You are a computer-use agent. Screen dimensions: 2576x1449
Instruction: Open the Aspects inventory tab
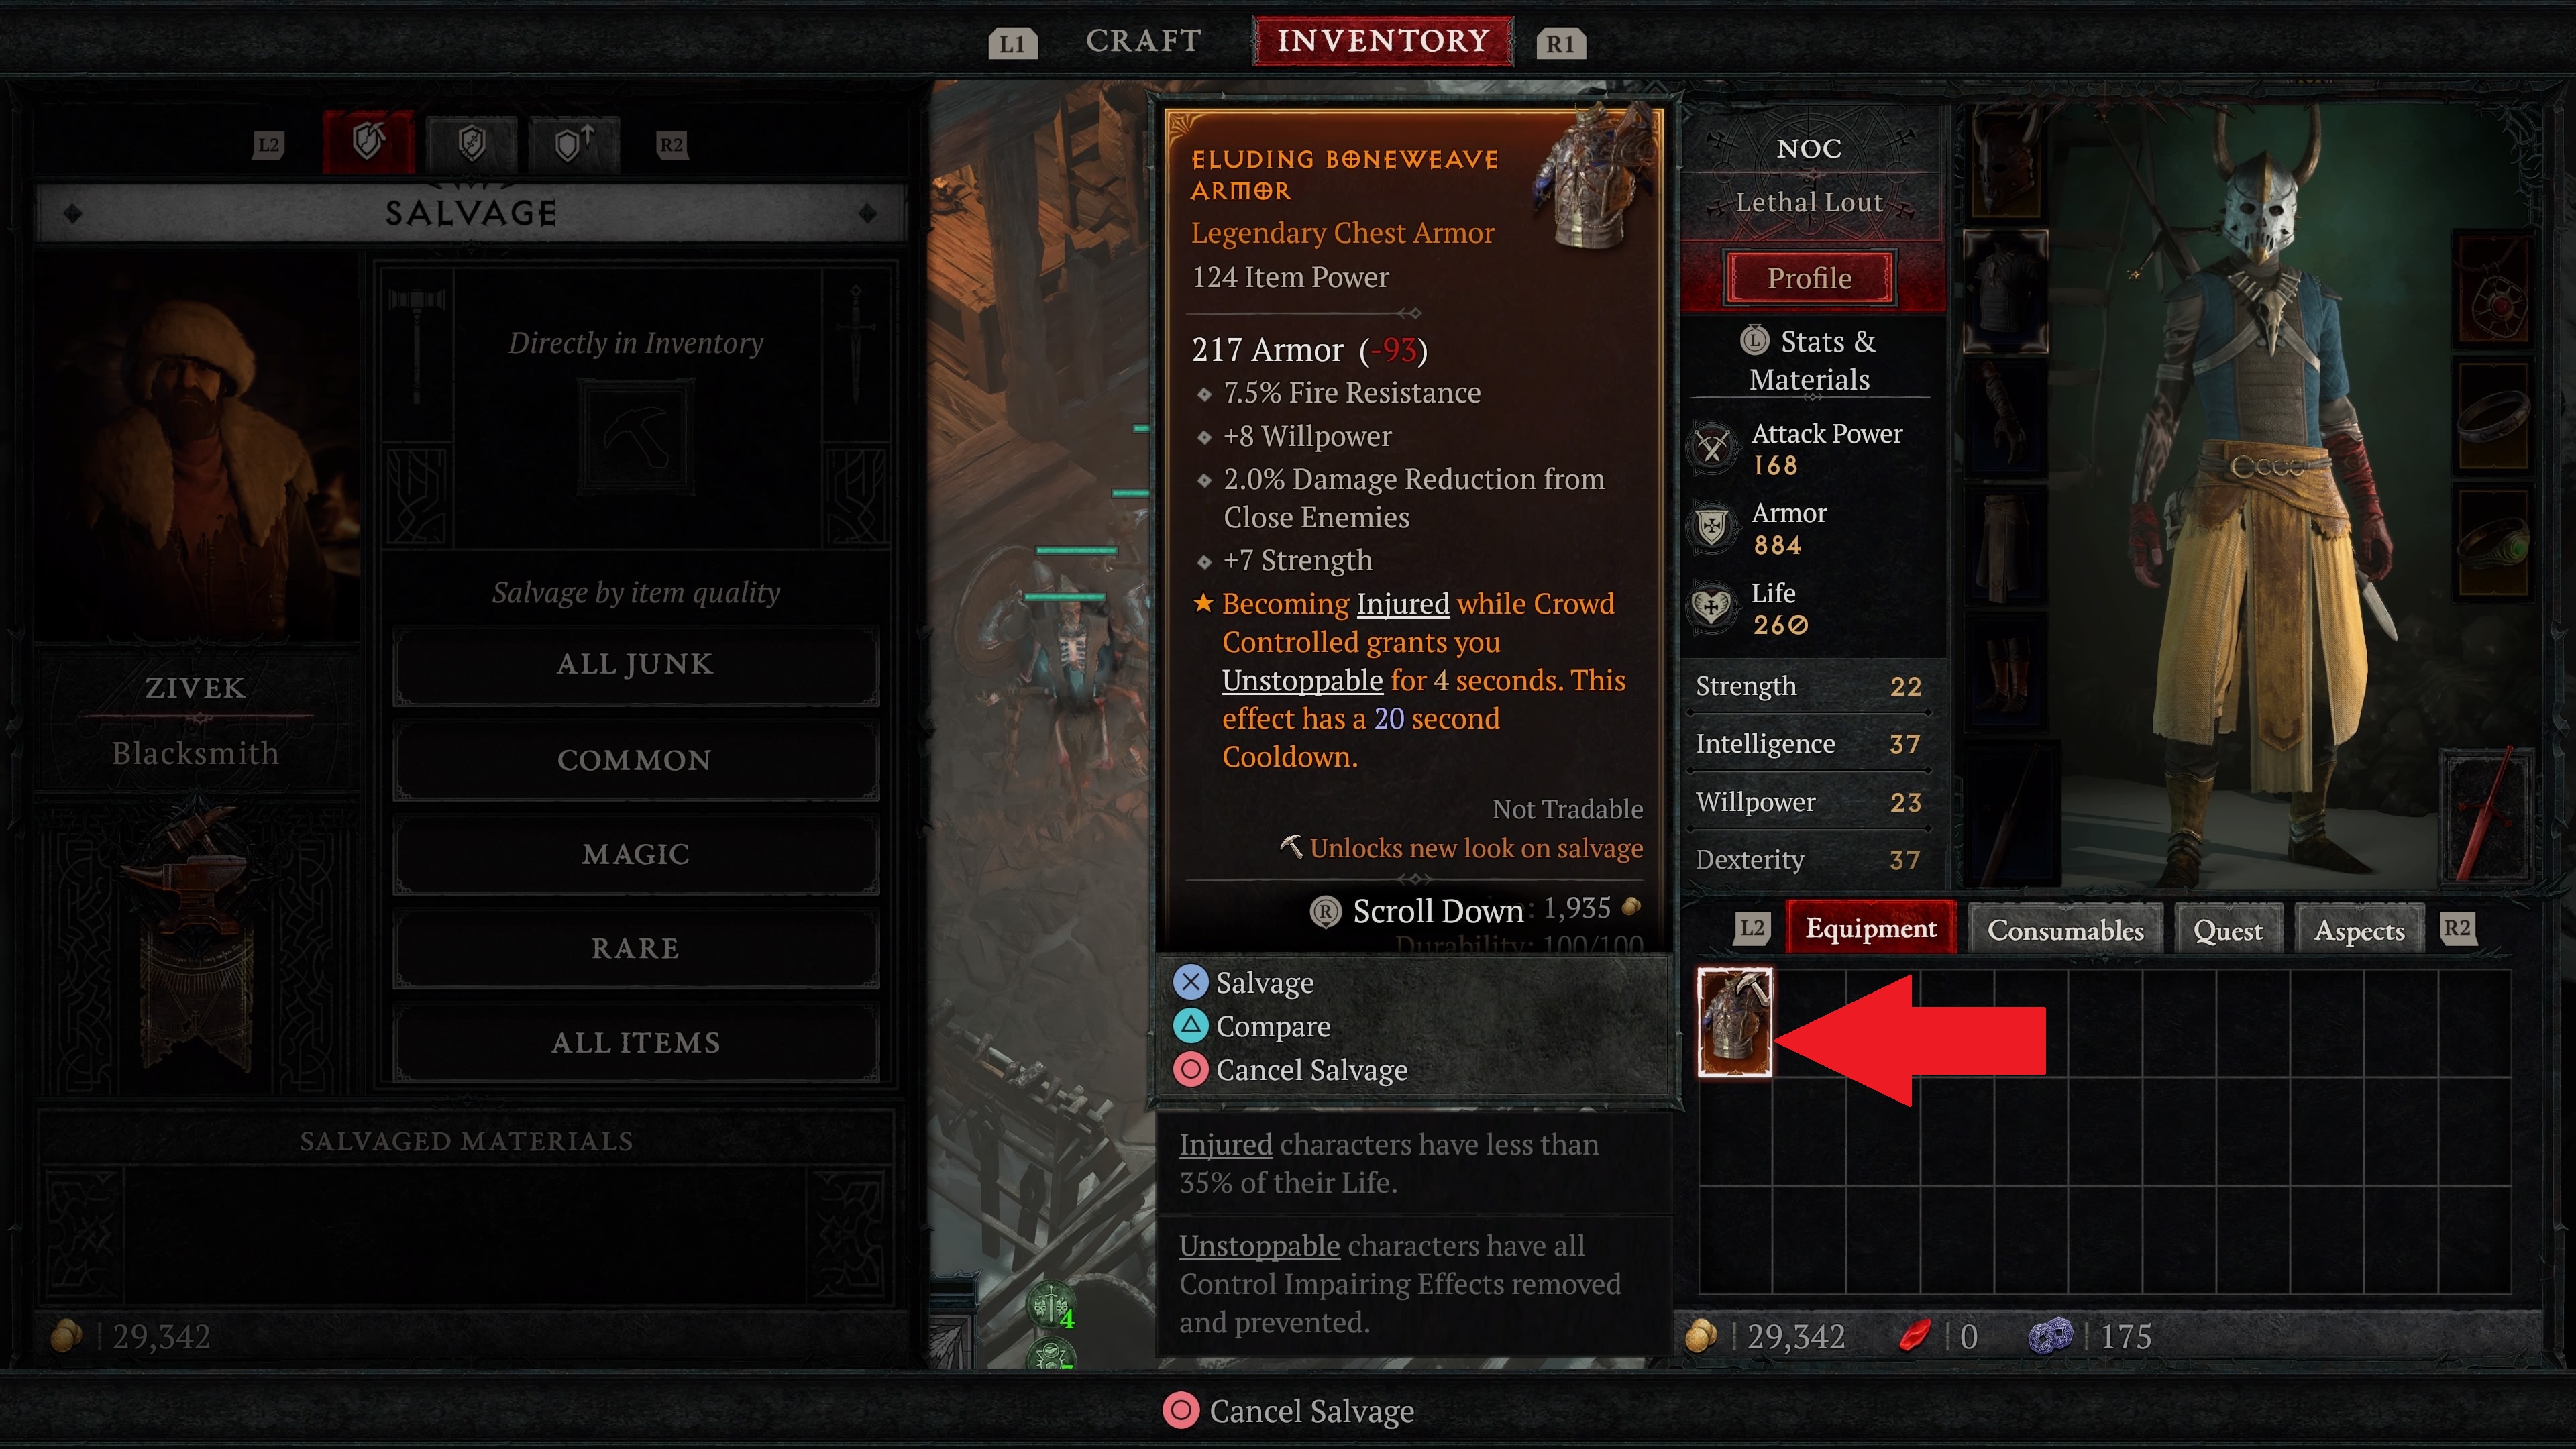tap(2359, 930)
